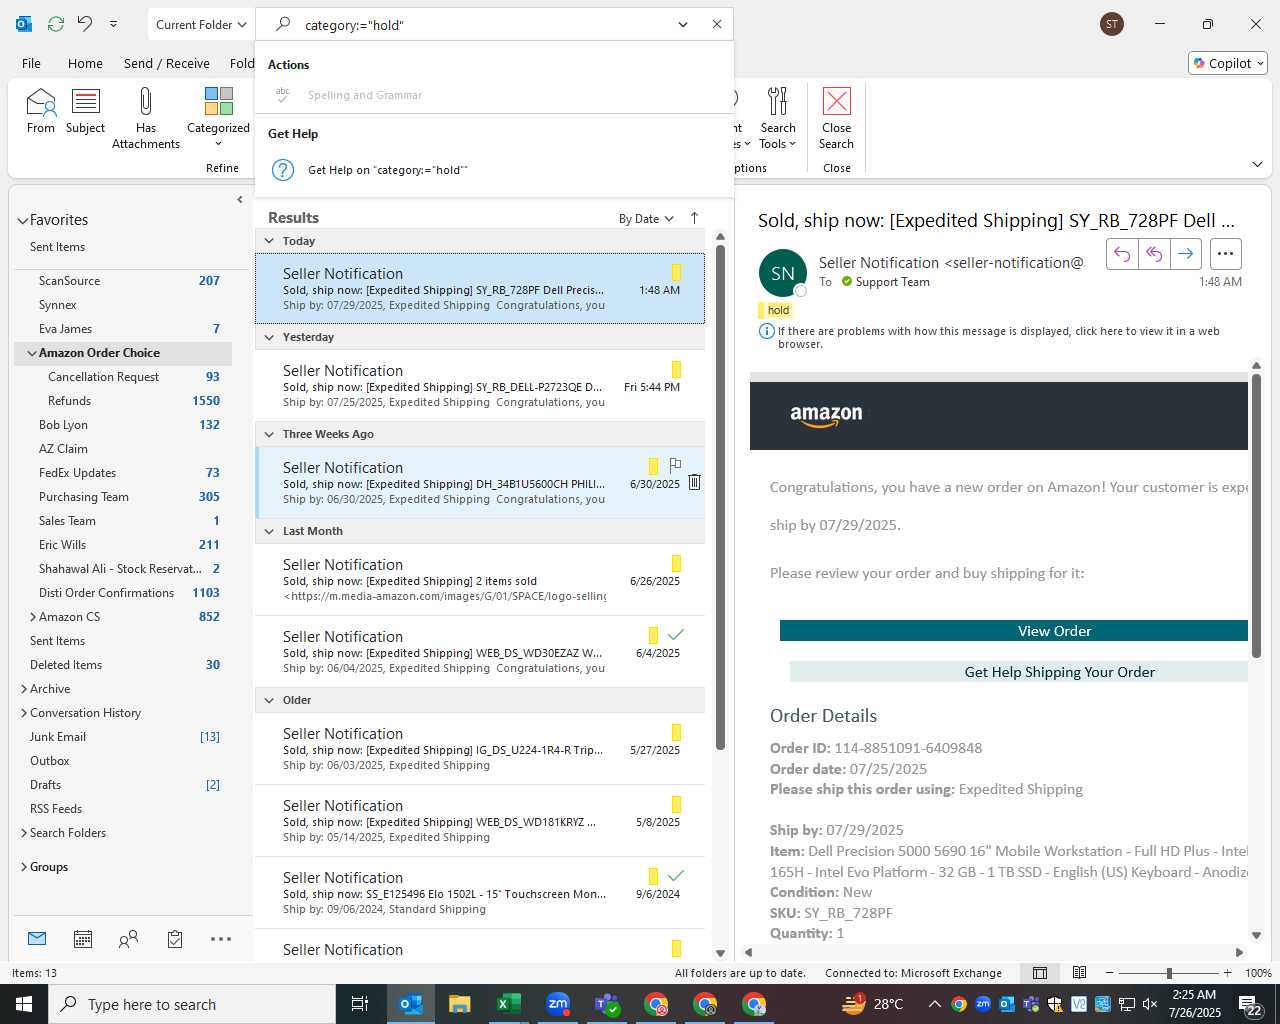This screenshot has width=1280, height=1024.
Task: Click the View Order button
Action: (1014, 631)
